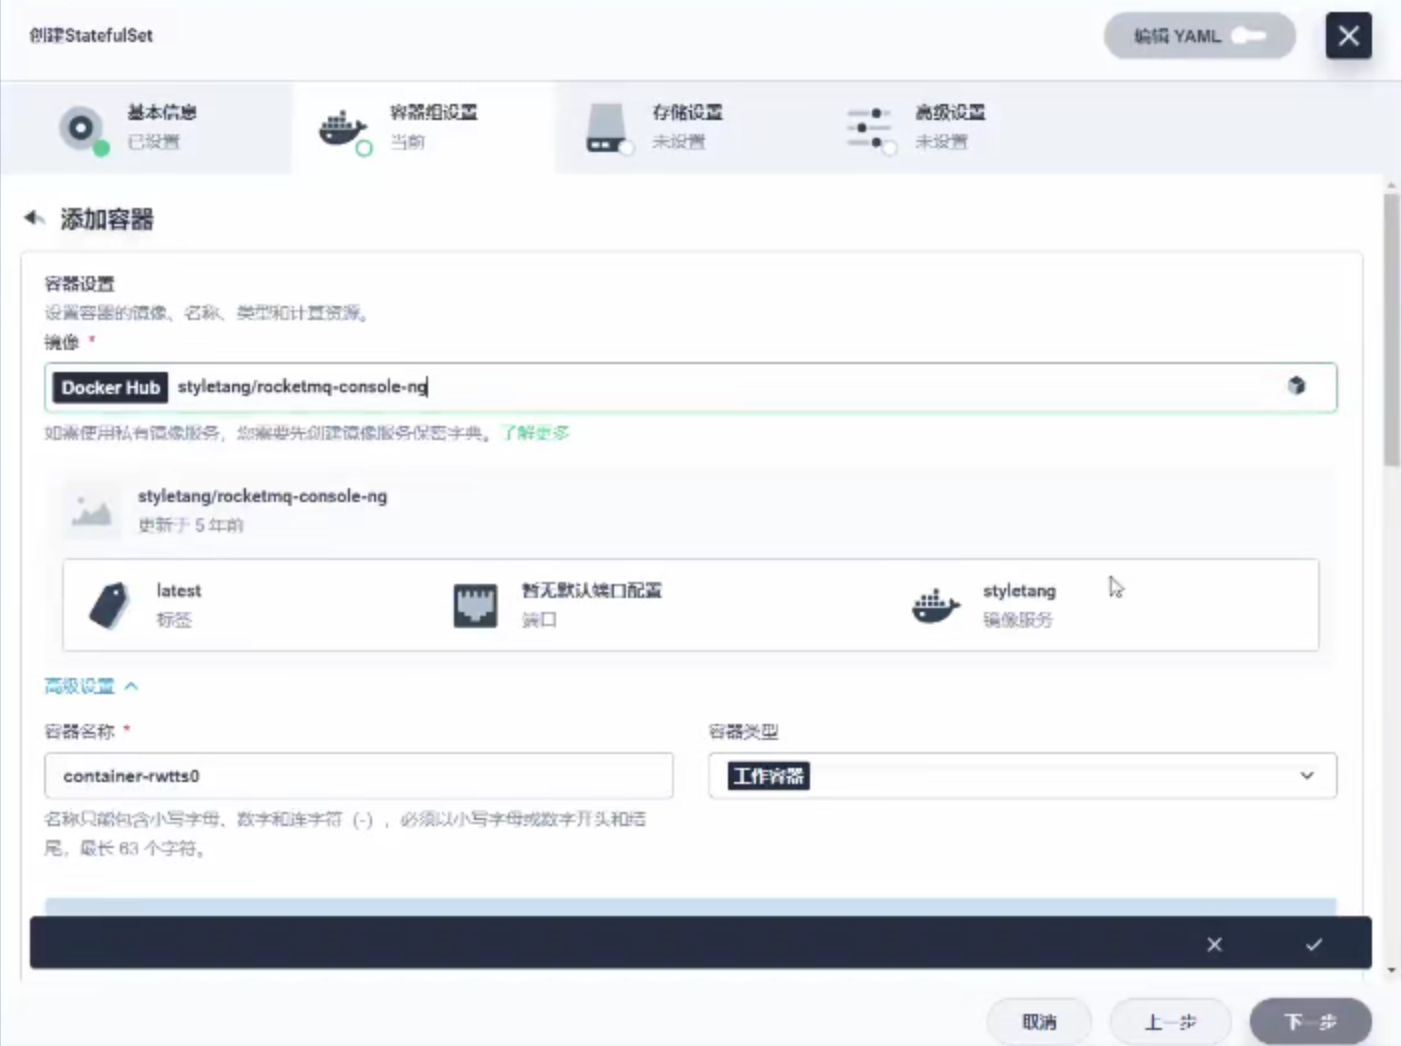Image resolution: width=1402 pixels, height=1046 pixels.
Task: Click the 基本信息 disc icon
Action: (82, 129)
